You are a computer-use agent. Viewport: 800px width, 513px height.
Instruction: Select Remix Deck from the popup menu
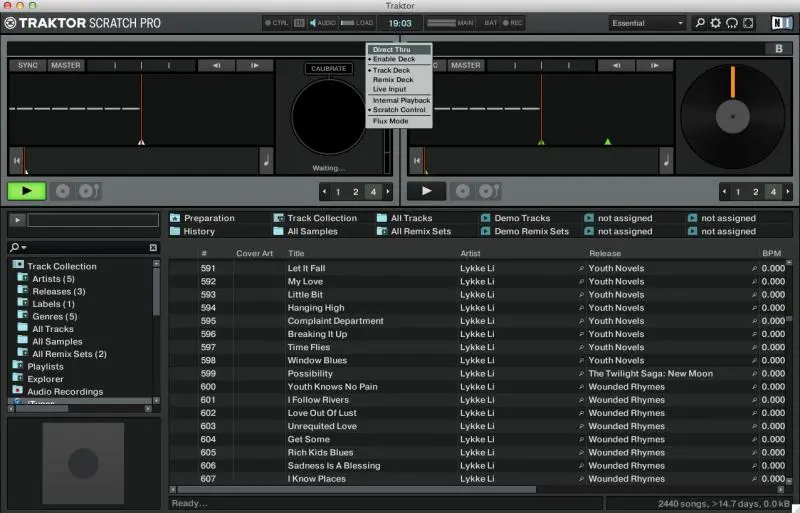[392, 80]
